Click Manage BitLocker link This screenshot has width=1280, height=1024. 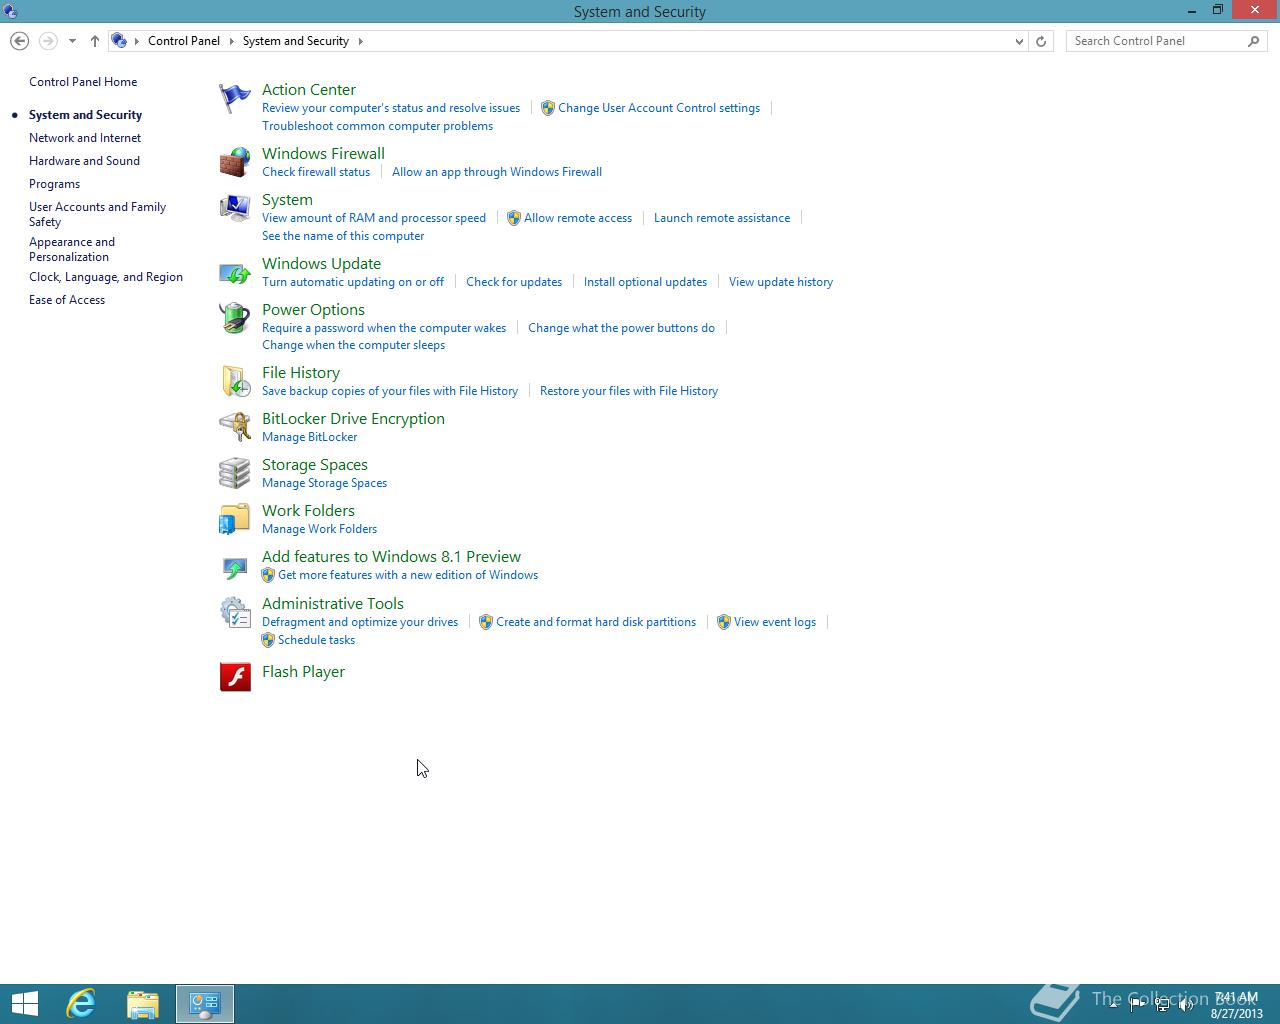pyautogui.click(x=309, y=437)
